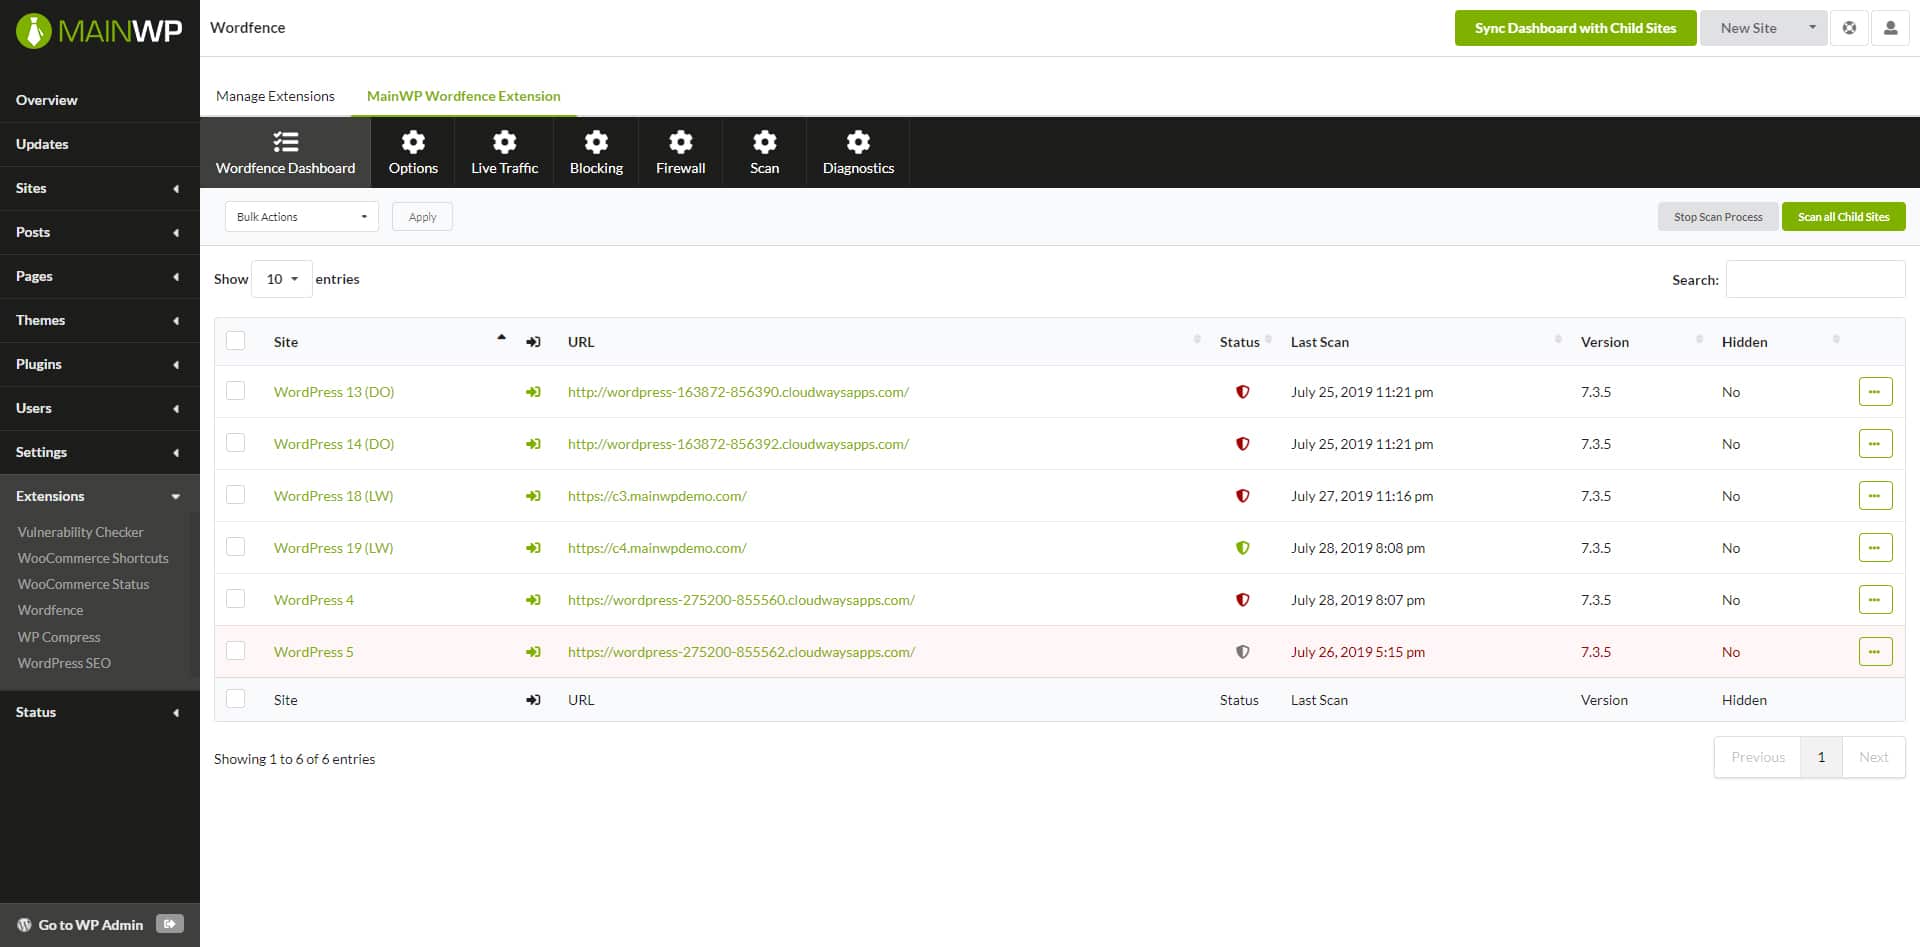Click Scan all Child Sites button
1920x947 pixels.
(x=1843, y=217)
